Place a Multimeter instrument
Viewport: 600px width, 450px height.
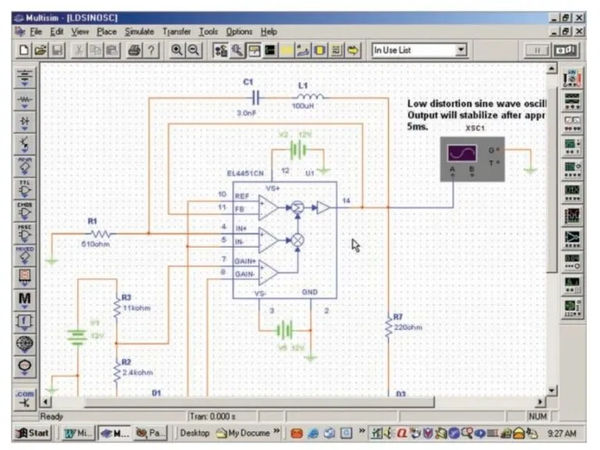click(x=572, y=78)
